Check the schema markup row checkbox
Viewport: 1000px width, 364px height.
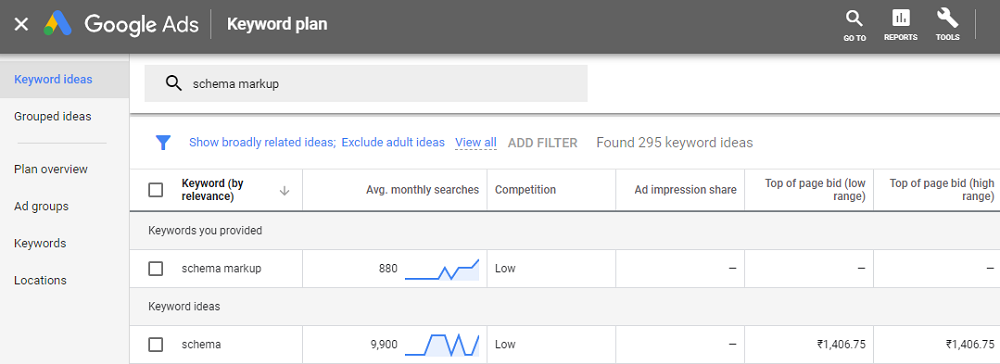(156, 268)
